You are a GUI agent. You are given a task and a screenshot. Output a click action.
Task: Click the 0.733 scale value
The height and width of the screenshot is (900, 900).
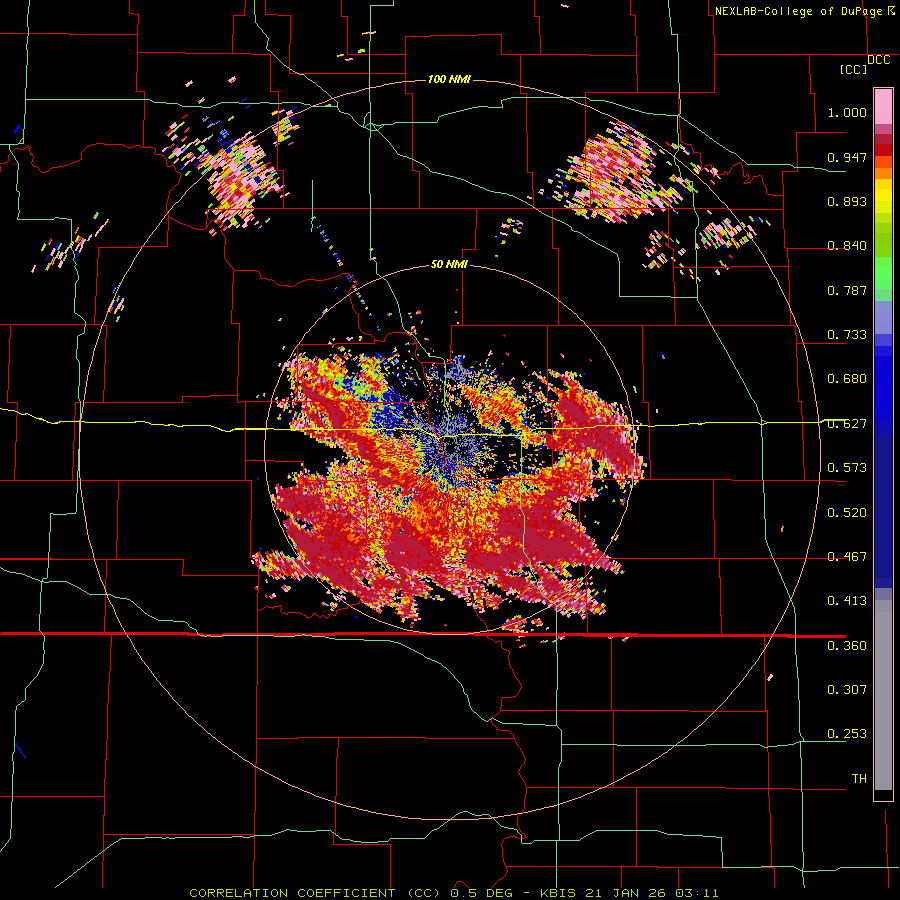[847, 335]
